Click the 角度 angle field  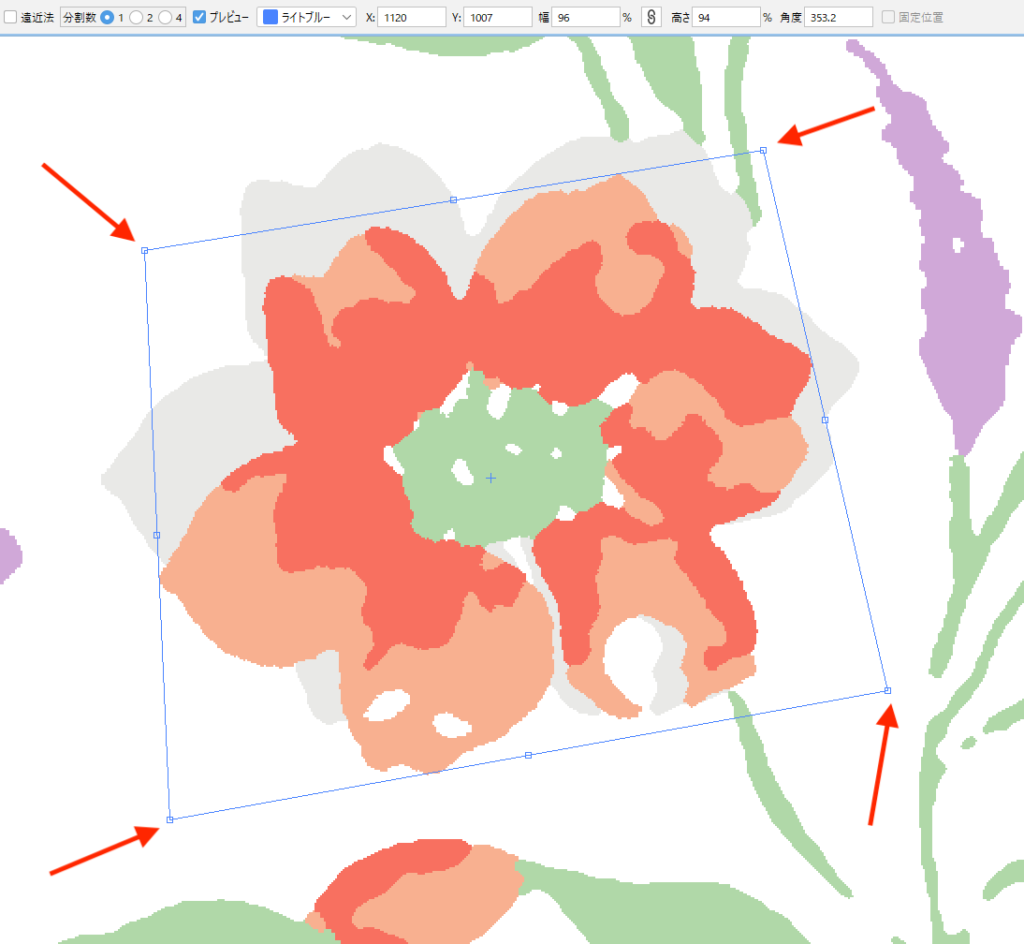coord(839,17)
